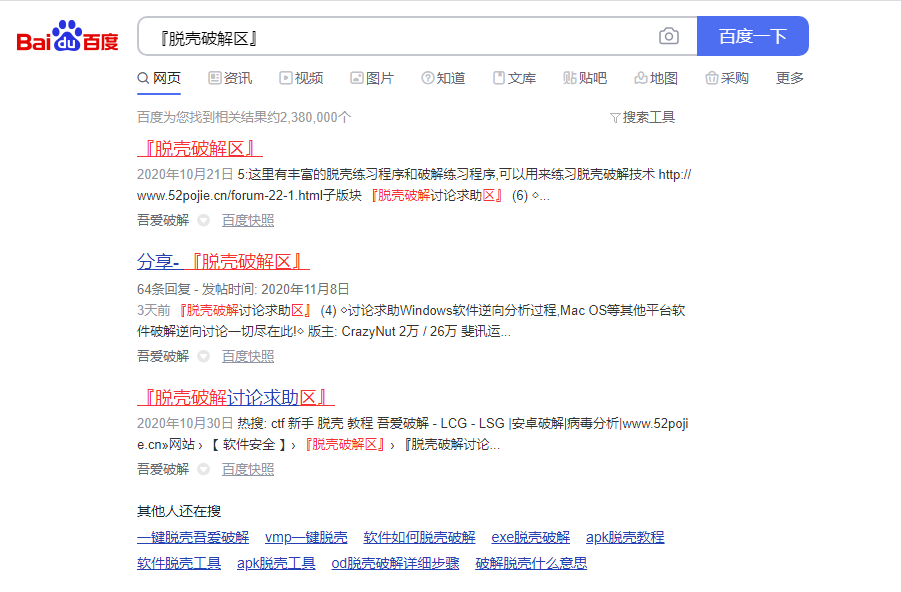Open the 采购 tab
Image resolution: width=901 pixels, height=592 pixels.
[x=727, y=78]
